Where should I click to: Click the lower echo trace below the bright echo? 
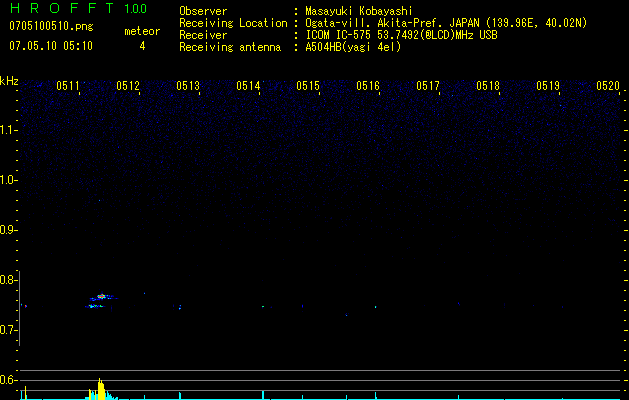94,307
